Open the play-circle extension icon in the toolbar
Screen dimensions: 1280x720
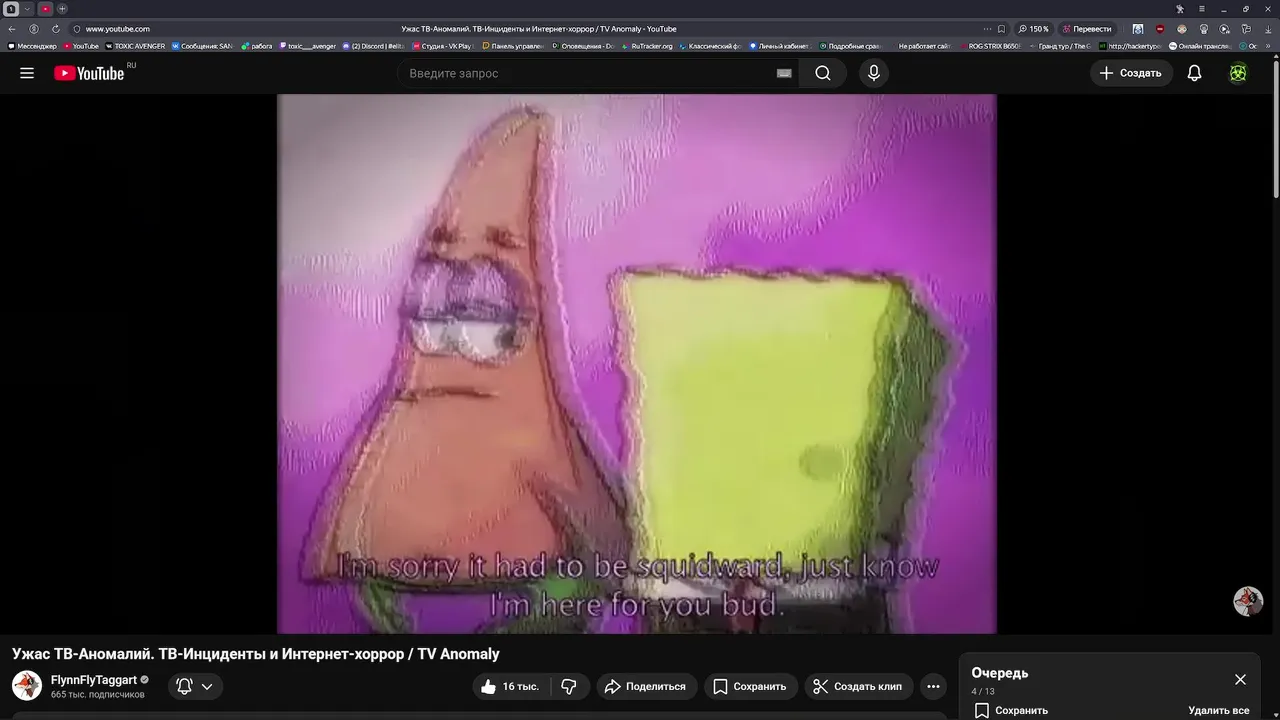coord(1225,29)
